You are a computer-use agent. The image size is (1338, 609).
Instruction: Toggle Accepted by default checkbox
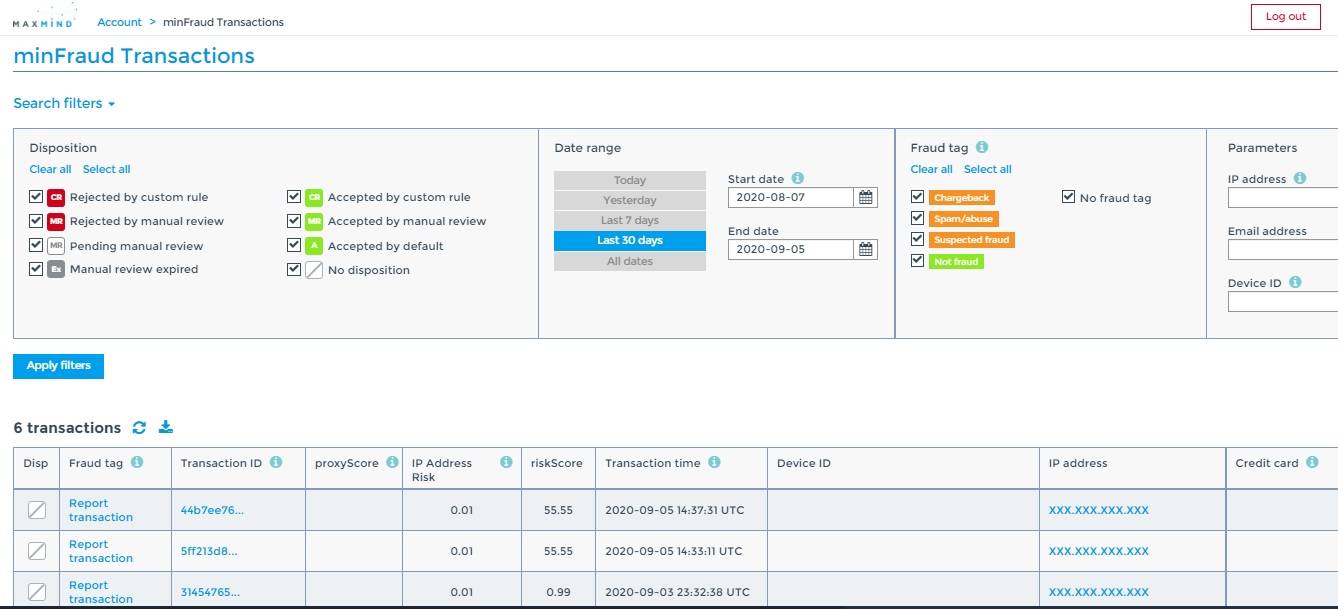294,245
